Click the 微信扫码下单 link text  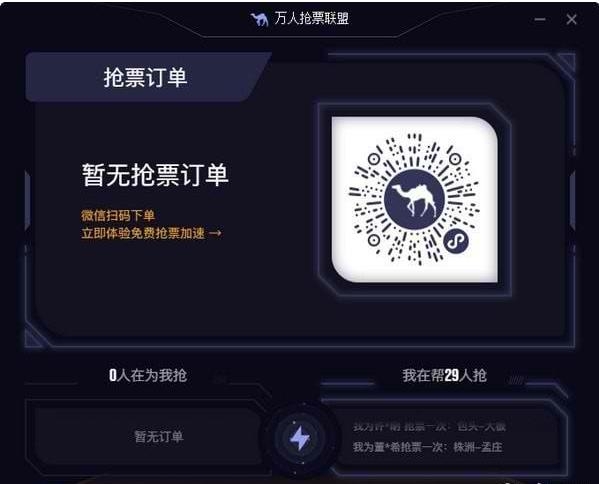(x=118, y=215)
